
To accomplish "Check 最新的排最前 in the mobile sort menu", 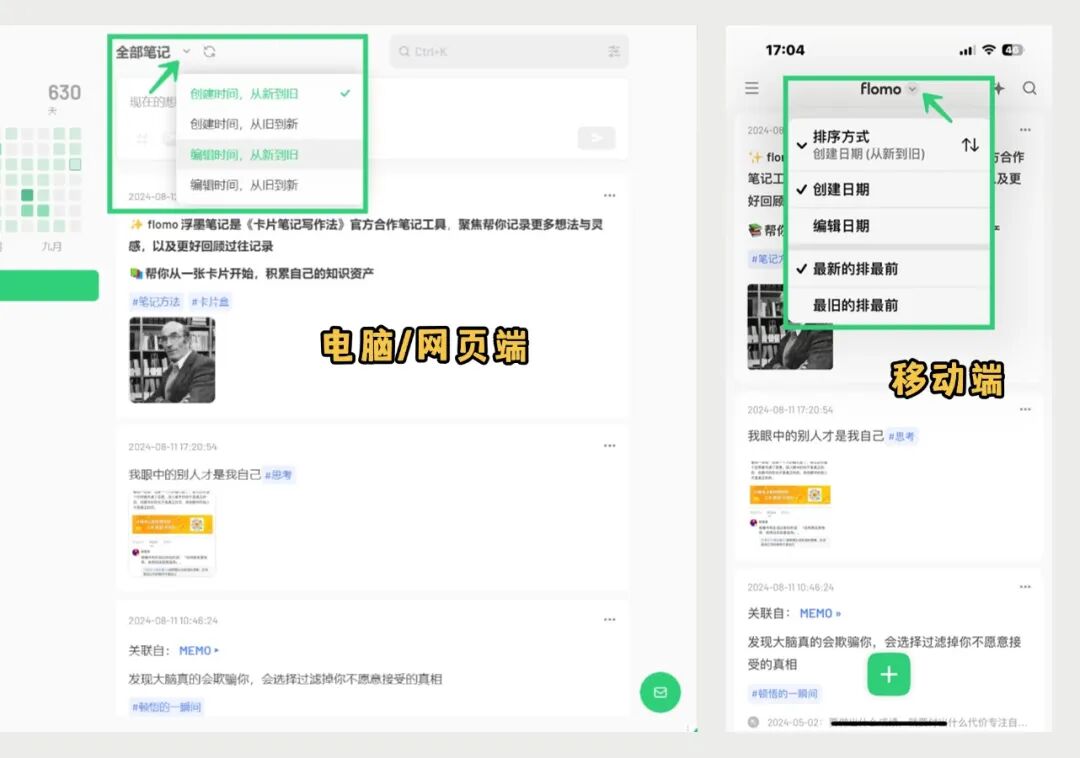I will pyautogui.click(x=889, y=269).
